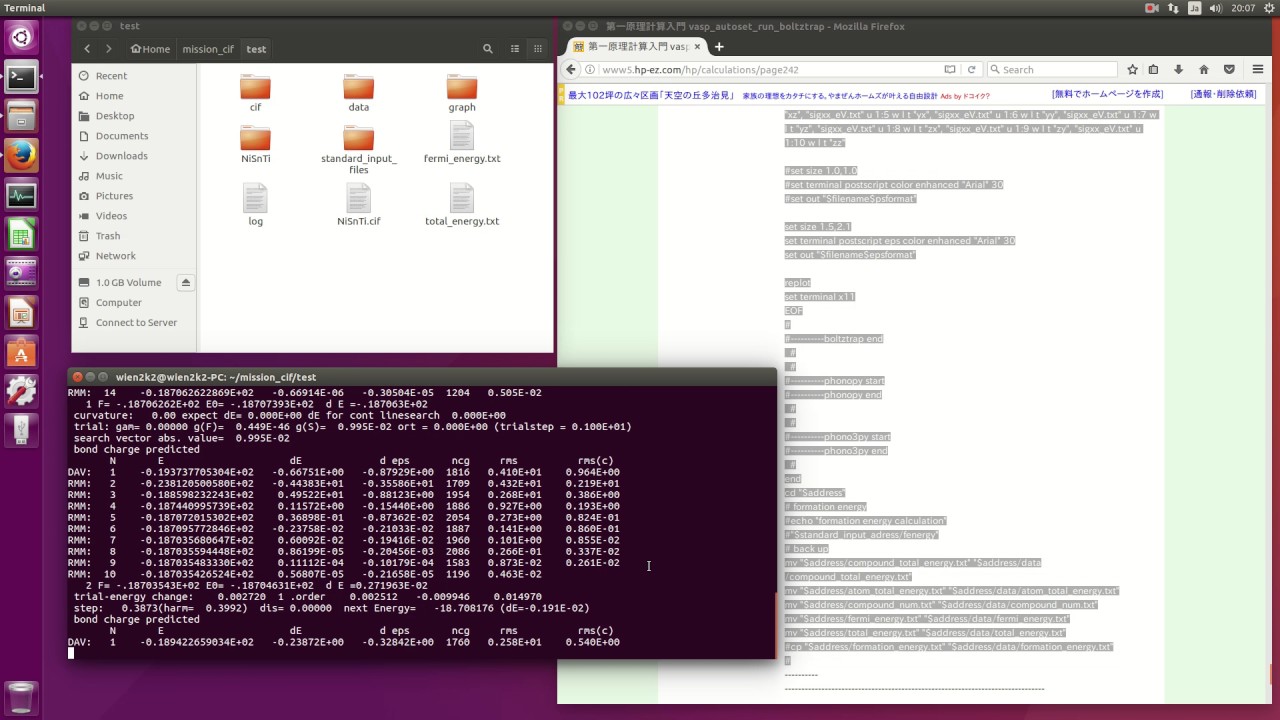Select the mission_cif path breadcrumb
The height and width of the screenshot is (720, 1280).
pos(208,49)
